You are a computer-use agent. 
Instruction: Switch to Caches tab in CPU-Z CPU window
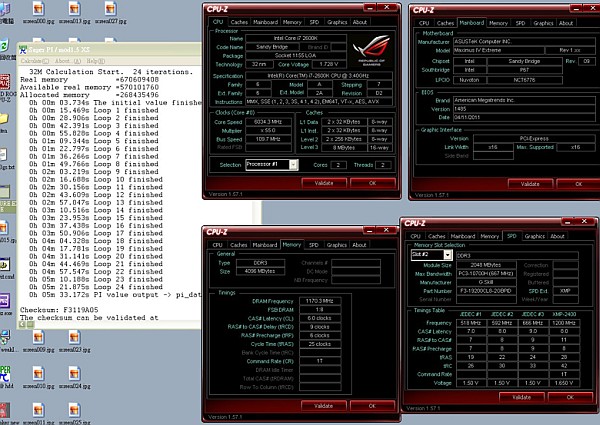point(239,22)
